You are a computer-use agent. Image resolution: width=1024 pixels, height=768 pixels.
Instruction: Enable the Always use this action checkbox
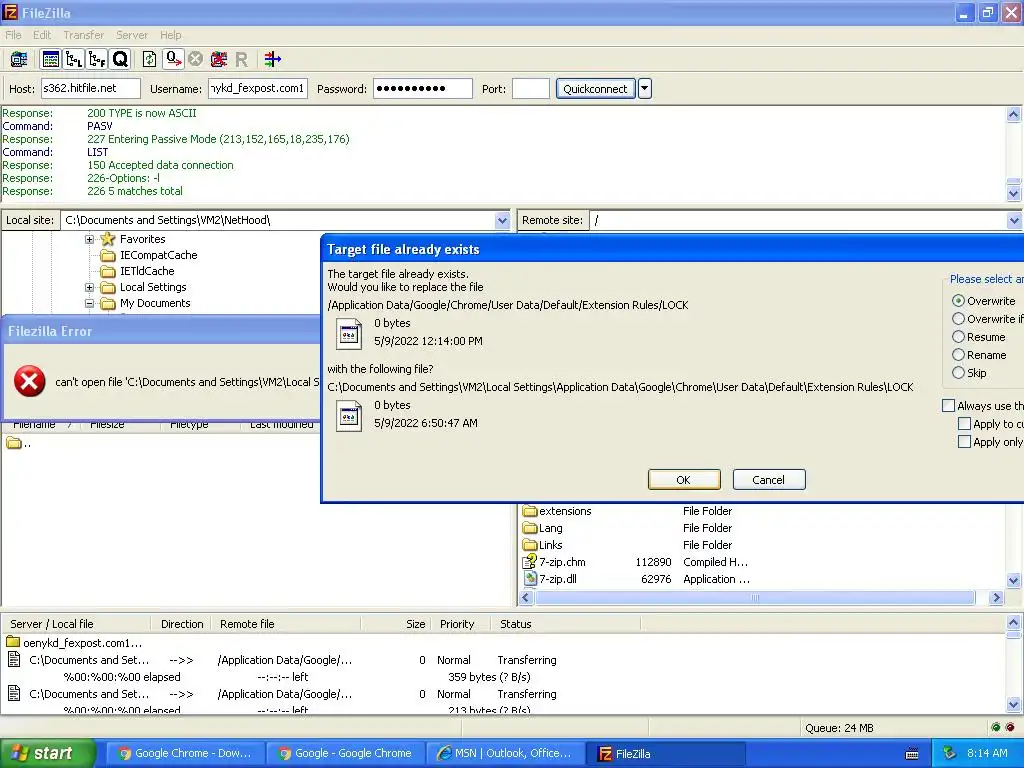[x=948, y=406]
